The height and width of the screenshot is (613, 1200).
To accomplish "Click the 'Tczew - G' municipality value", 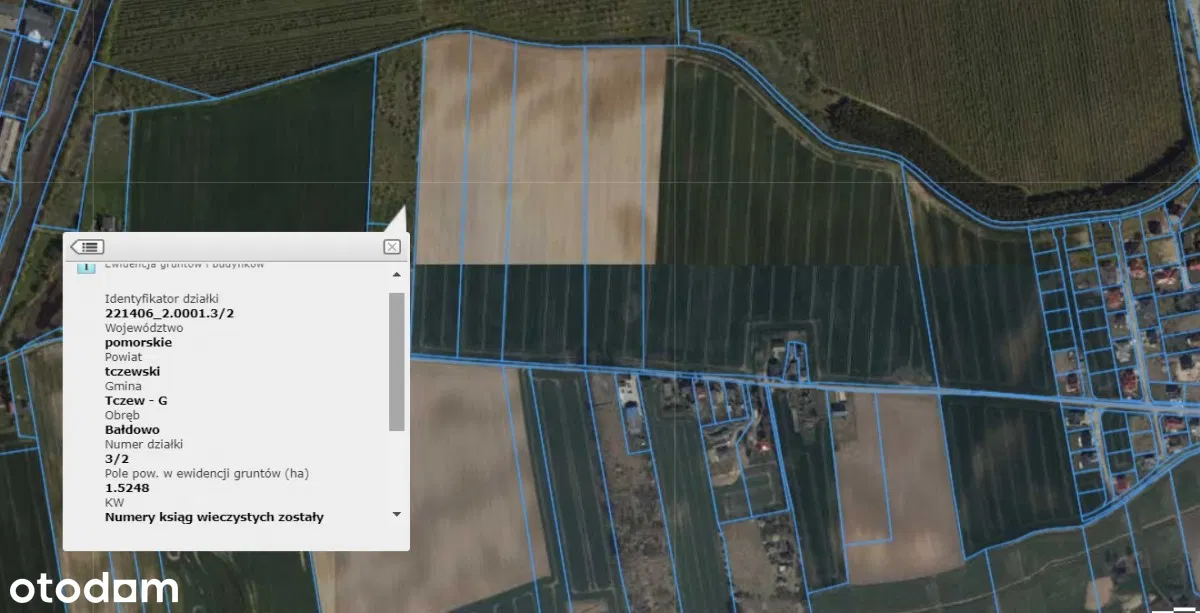I will click(136, 400).
